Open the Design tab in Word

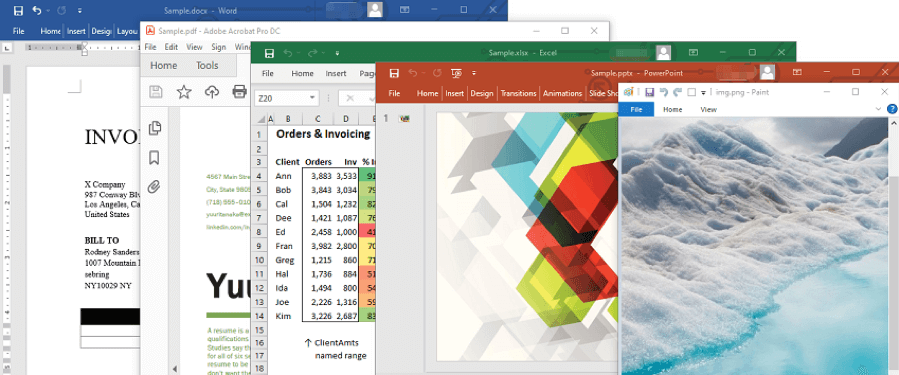101,31
